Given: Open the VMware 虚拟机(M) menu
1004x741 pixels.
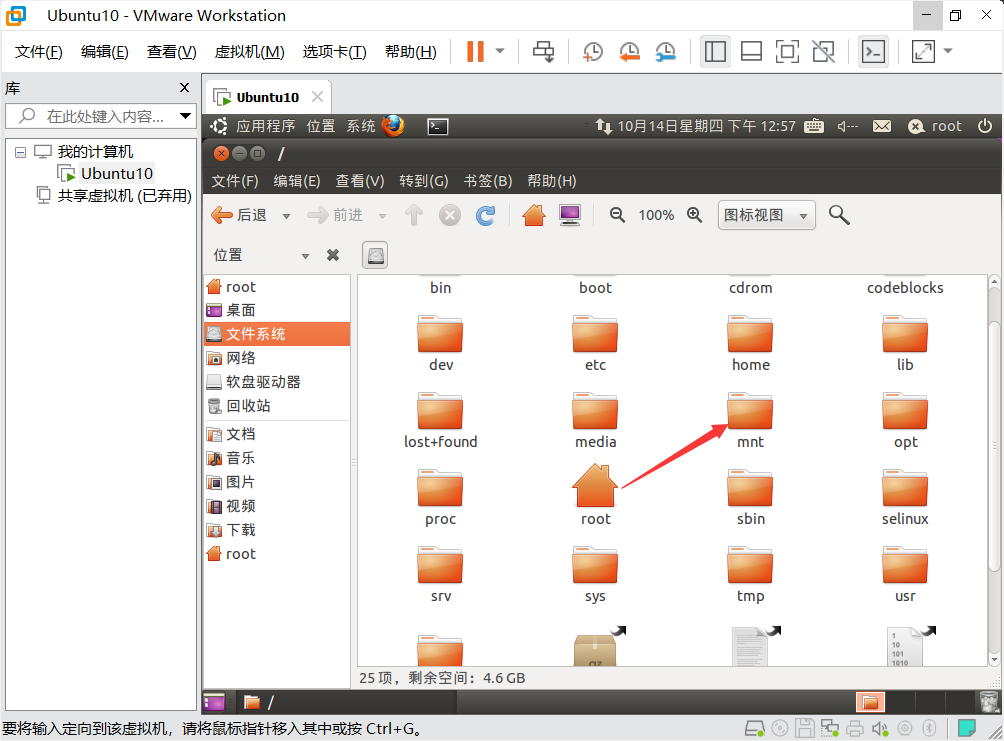Looking at the screenshot, I should click(249, 52).
